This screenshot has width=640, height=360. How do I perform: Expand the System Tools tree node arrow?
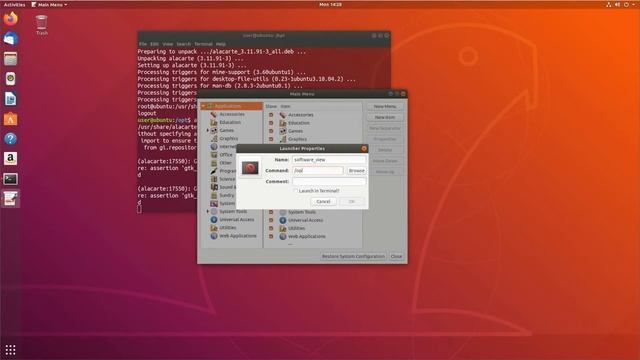[x=208, y=211]
